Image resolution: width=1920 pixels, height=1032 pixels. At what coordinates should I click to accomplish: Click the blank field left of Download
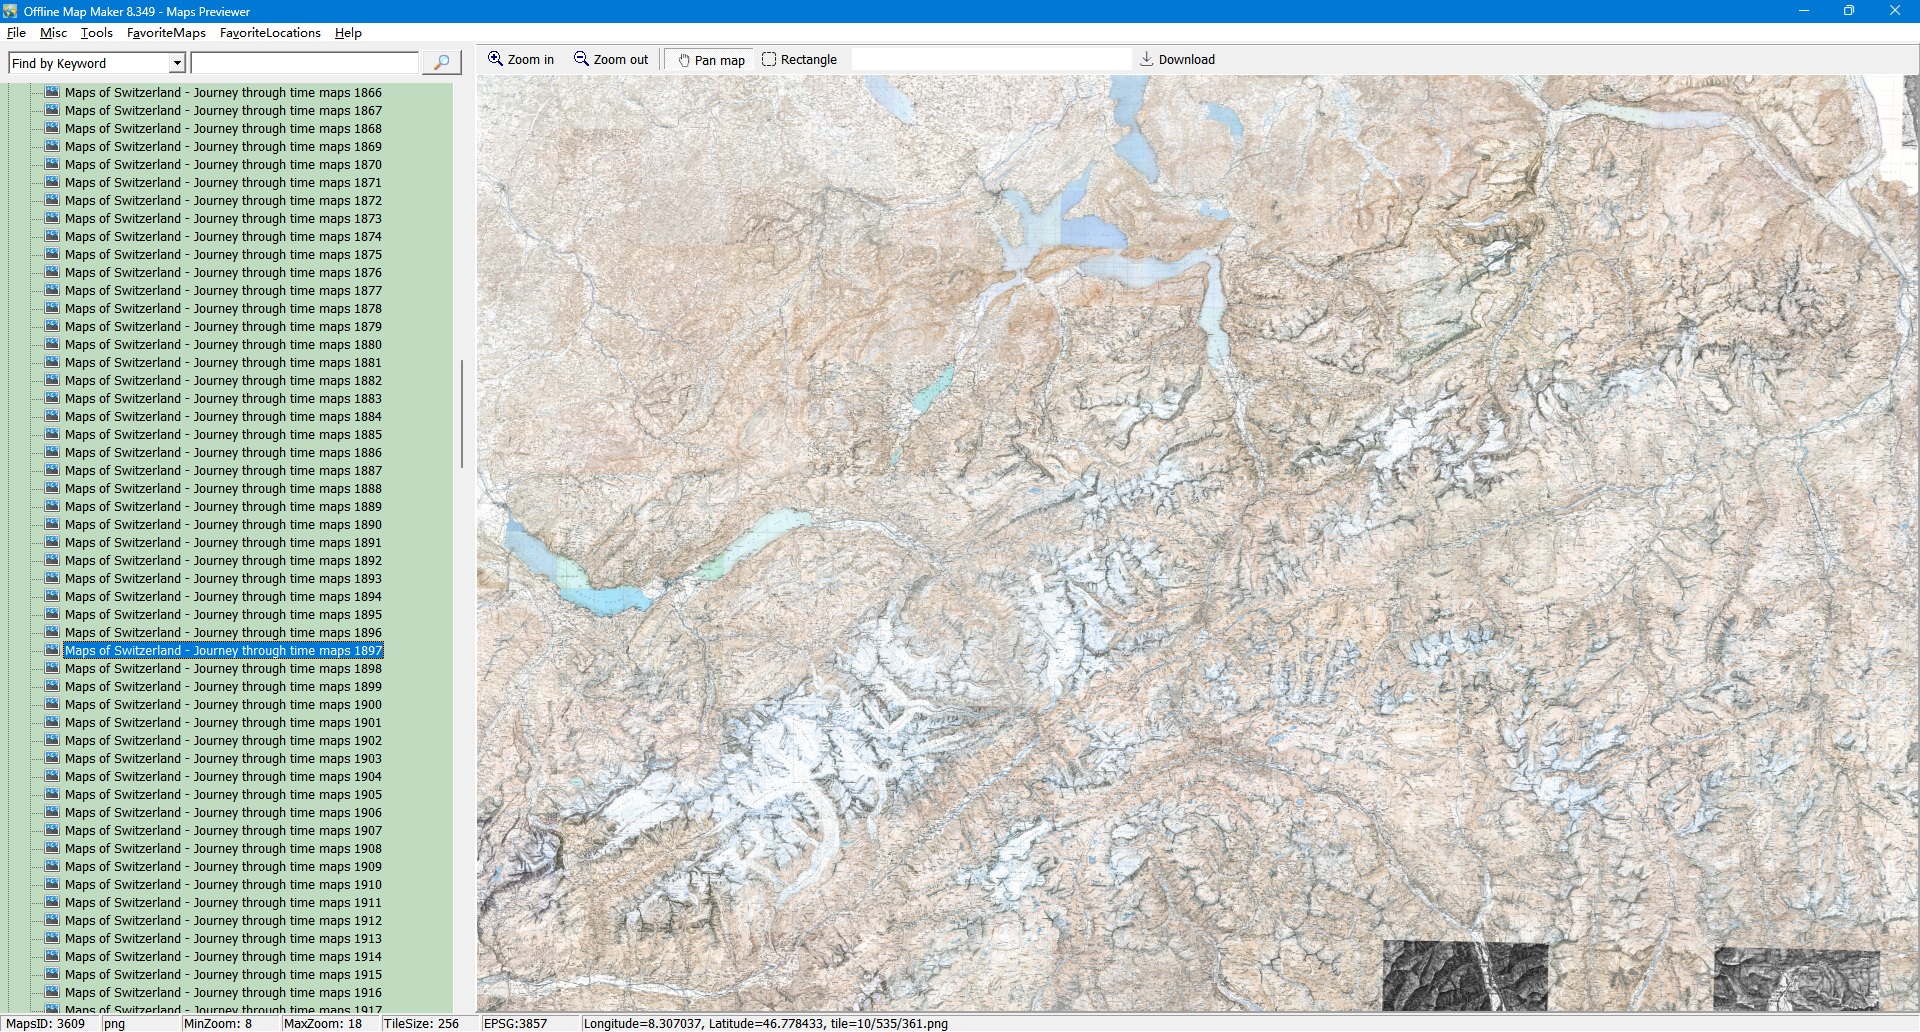tap(990, 59)
